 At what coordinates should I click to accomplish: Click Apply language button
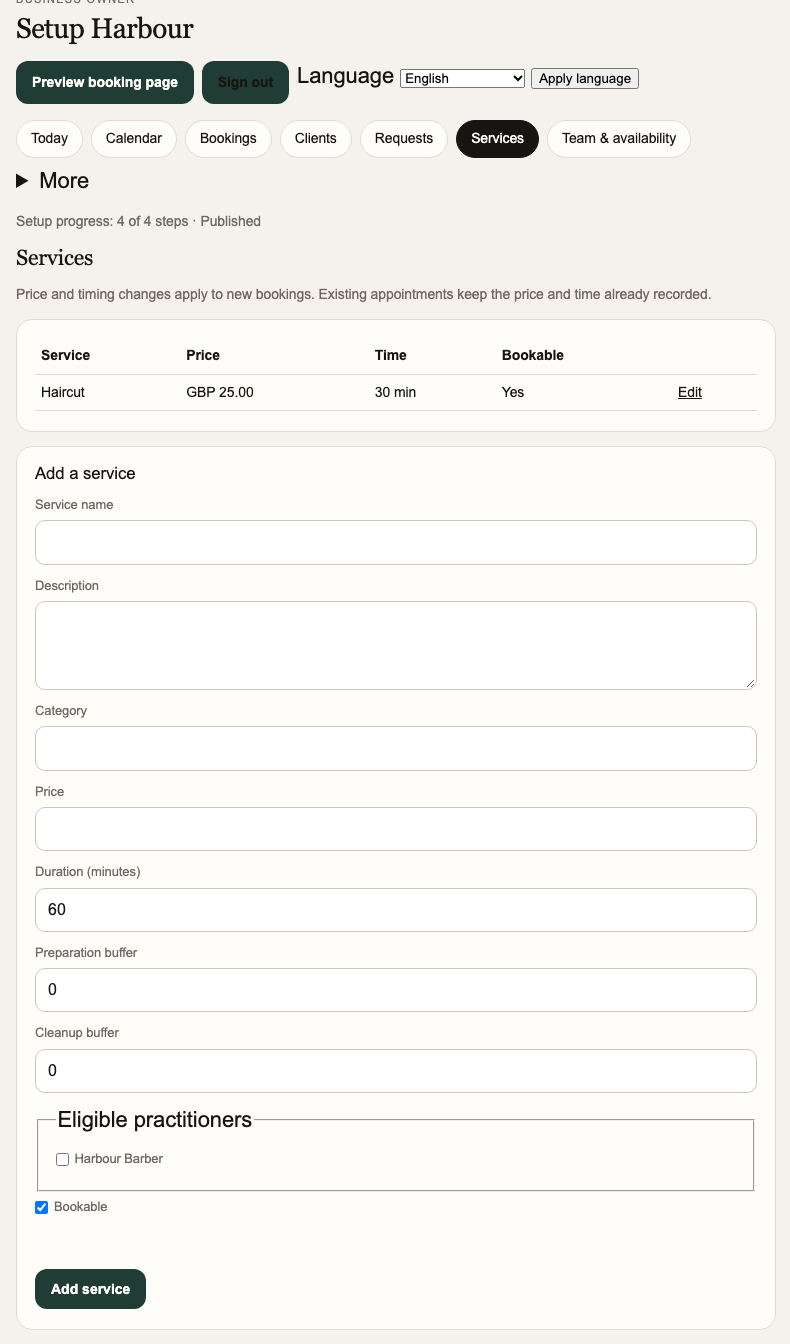pos(585,78)
